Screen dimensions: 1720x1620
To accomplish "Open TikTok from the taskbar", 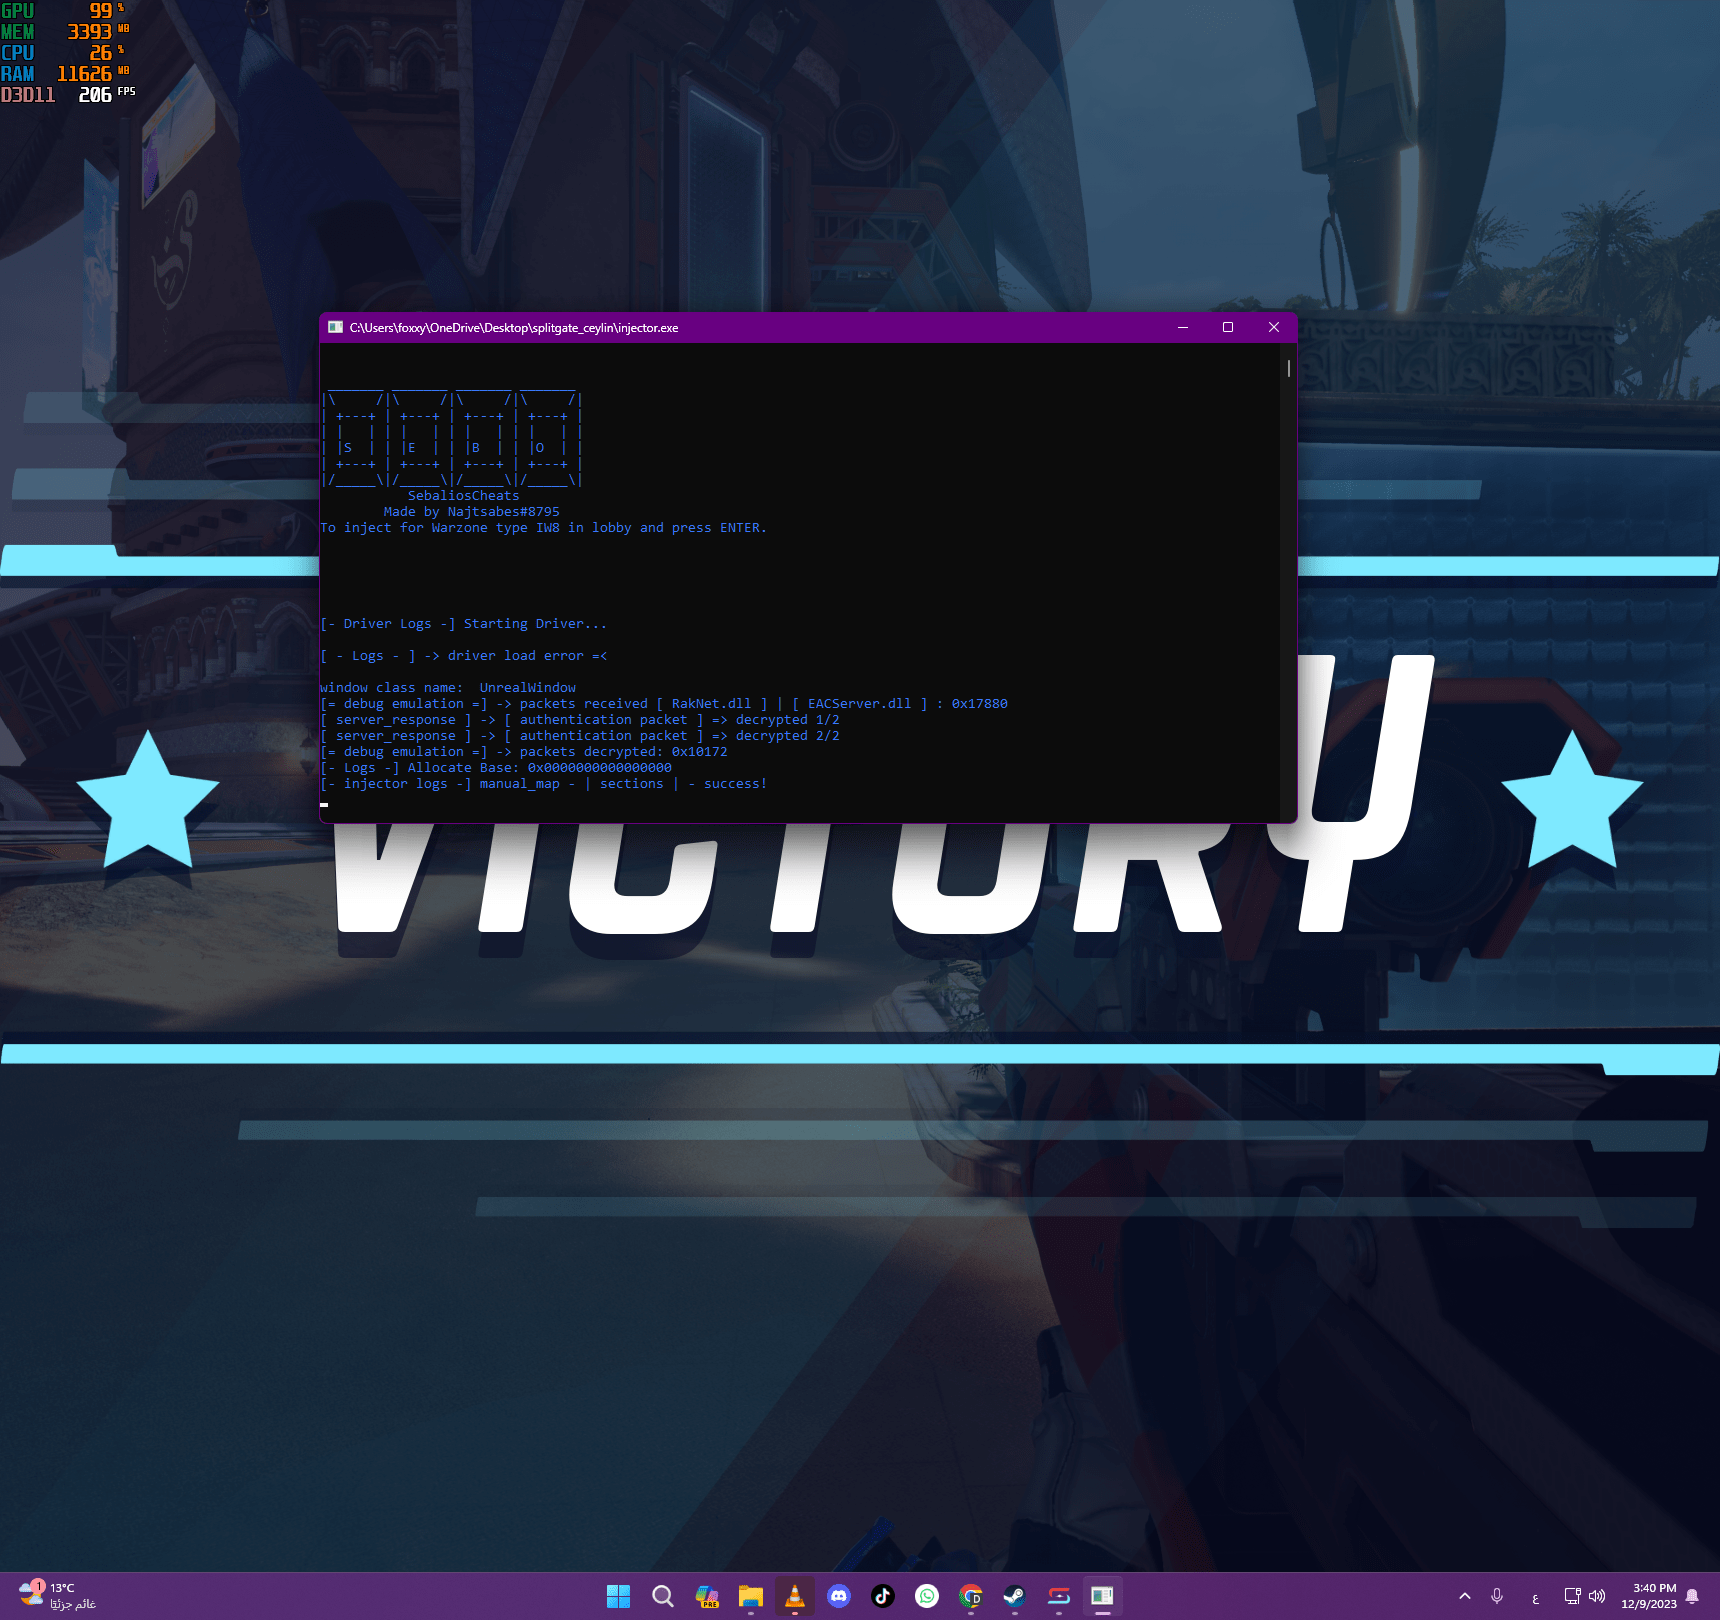I will pyautogui.click(x=883, y=1596).
